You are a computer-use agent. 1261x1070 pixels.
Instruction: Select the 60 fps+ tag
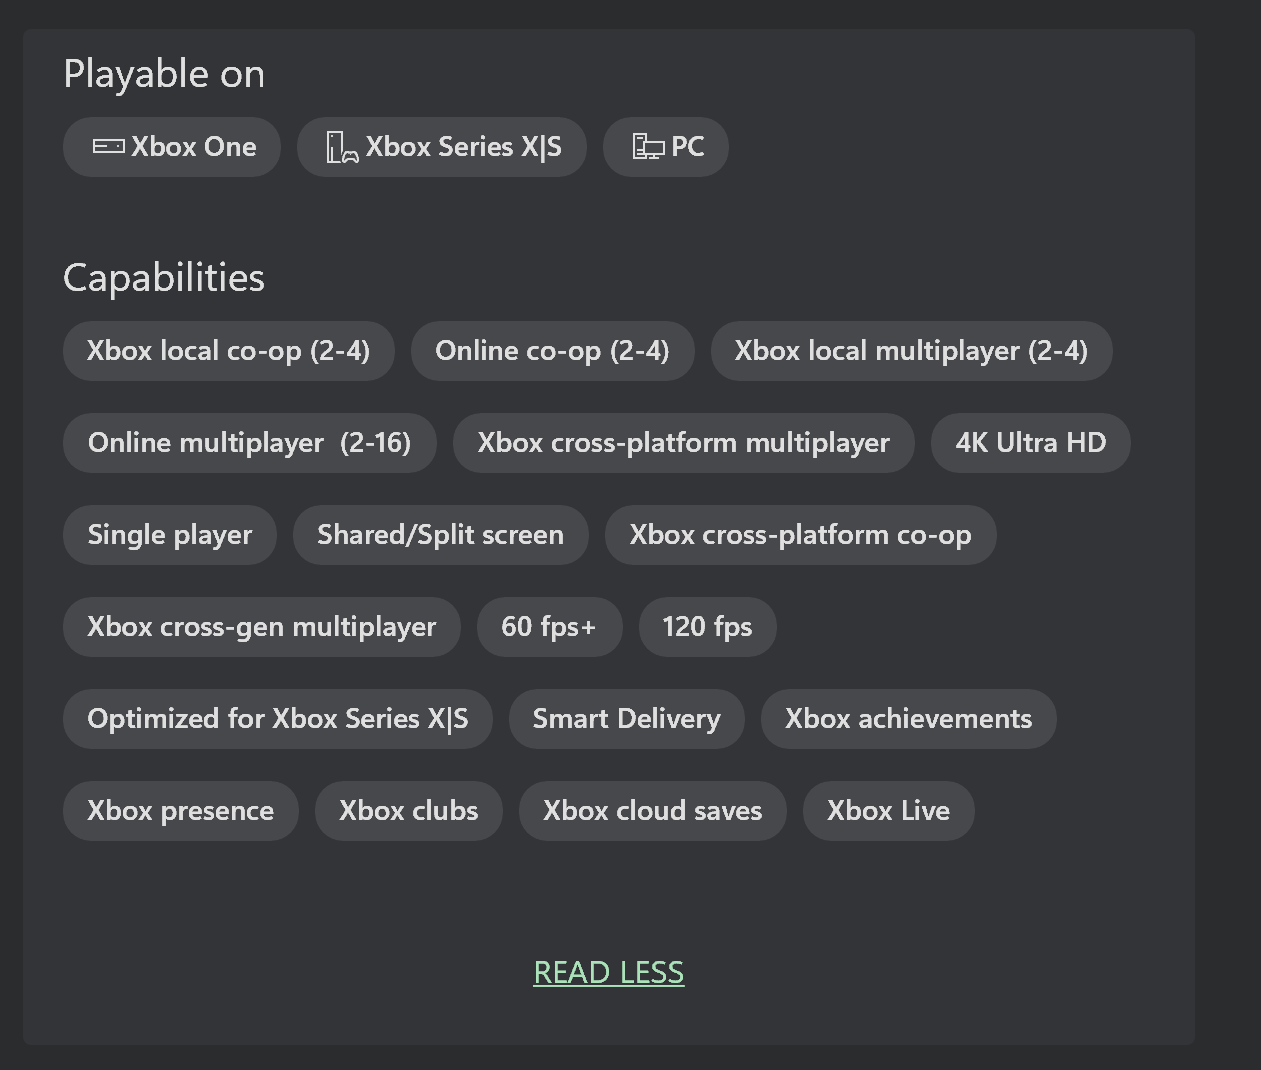[x=549, y=627]
